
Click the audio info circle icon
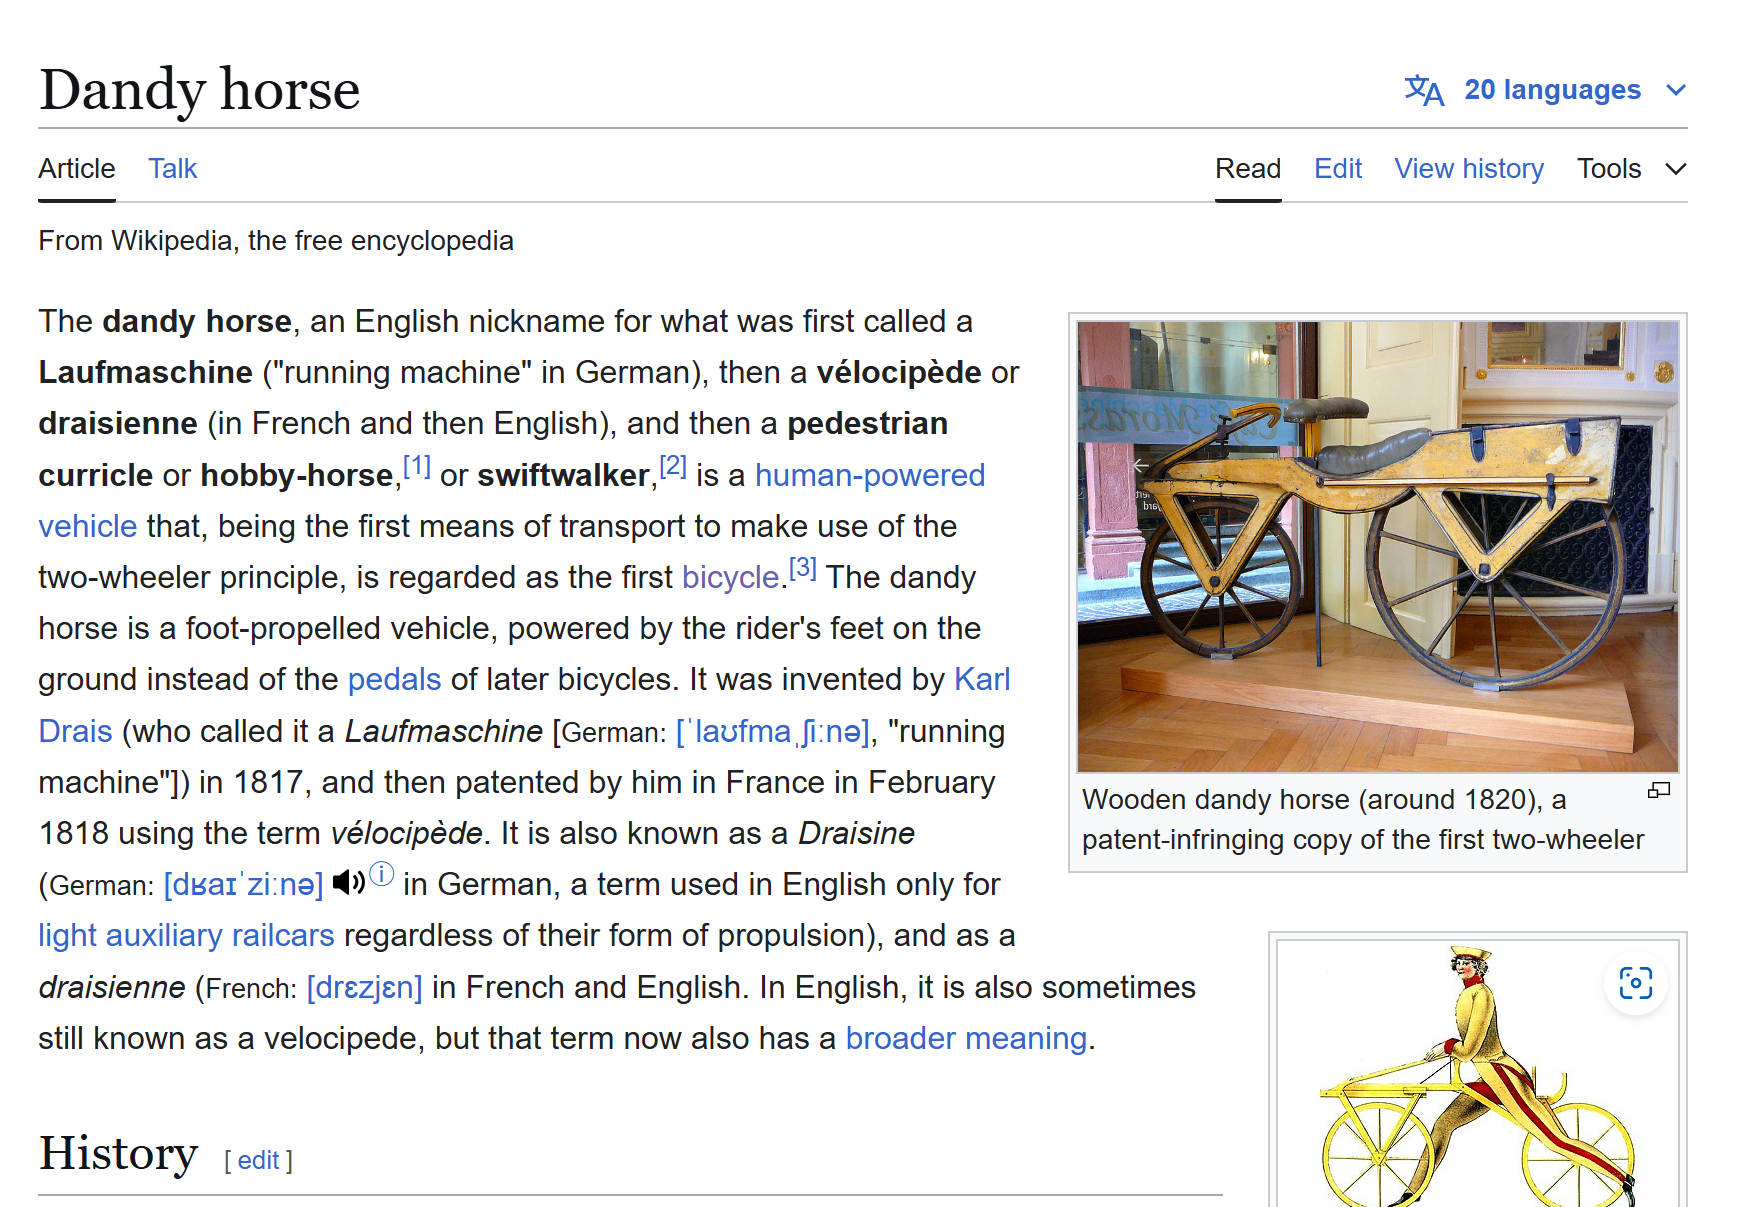click(382, 874)
